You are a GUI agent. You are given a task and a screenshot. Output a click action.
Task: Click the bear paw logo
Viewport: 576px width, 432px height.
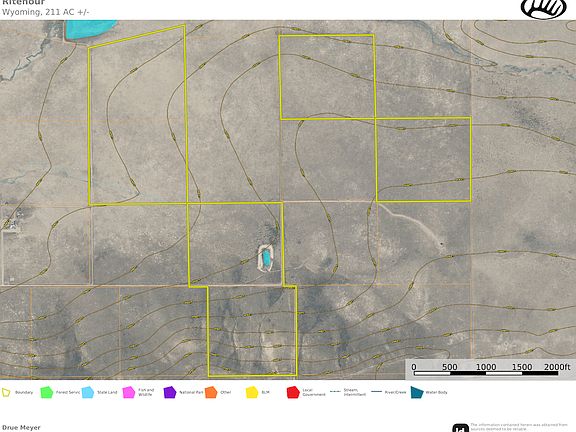(544, 8)
